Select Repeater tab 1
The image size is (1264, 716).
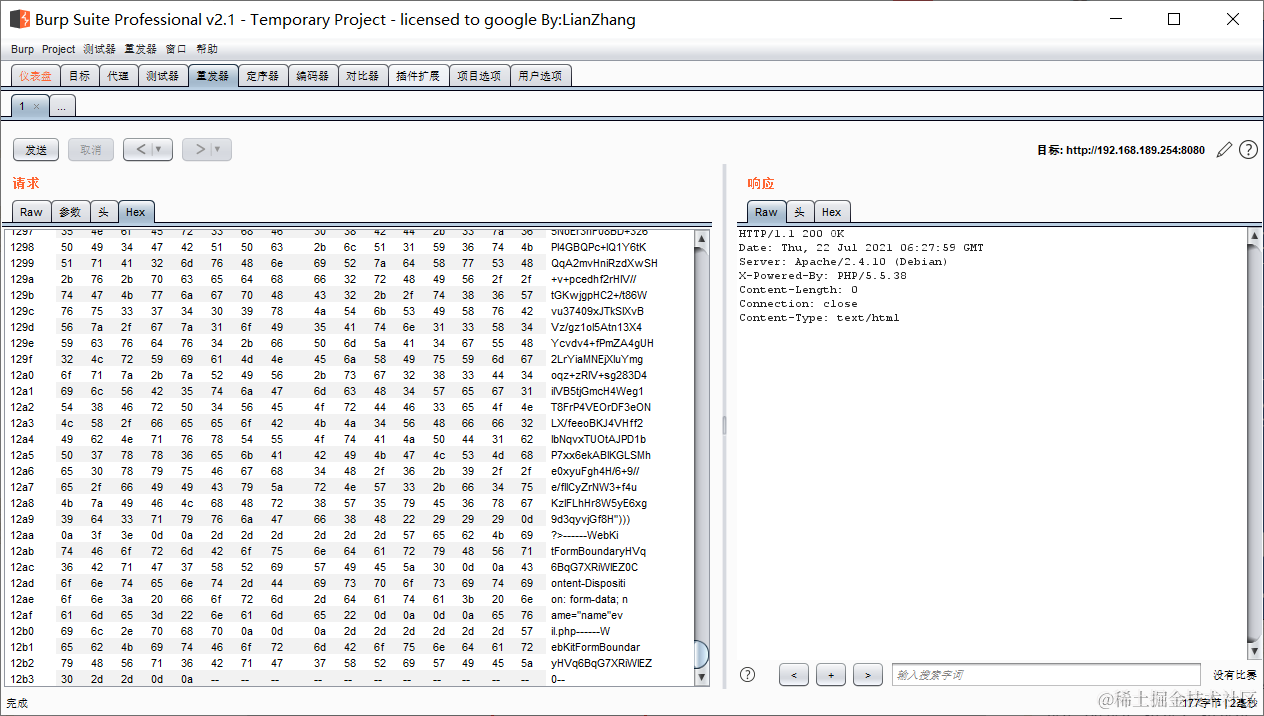23,106
